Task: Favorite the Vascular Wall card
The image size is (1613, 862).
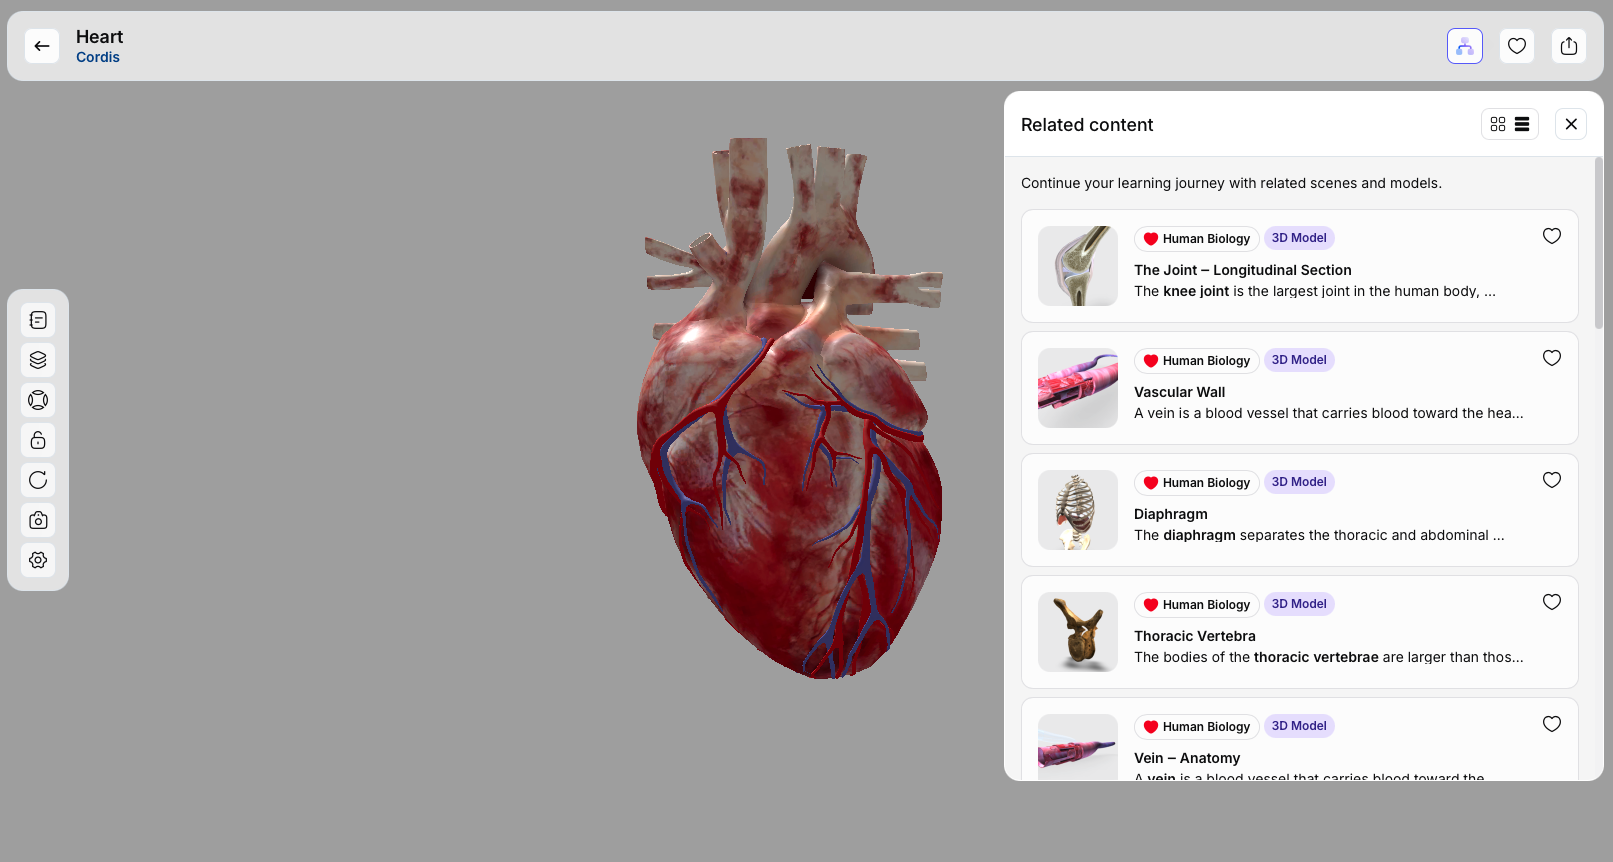Action: (1551, 358)
